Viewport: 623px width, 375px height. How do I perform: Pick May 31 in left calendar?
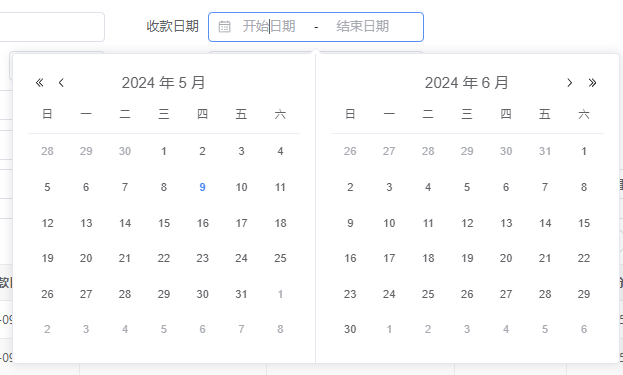pyautogui.click(x=241, y=294)
